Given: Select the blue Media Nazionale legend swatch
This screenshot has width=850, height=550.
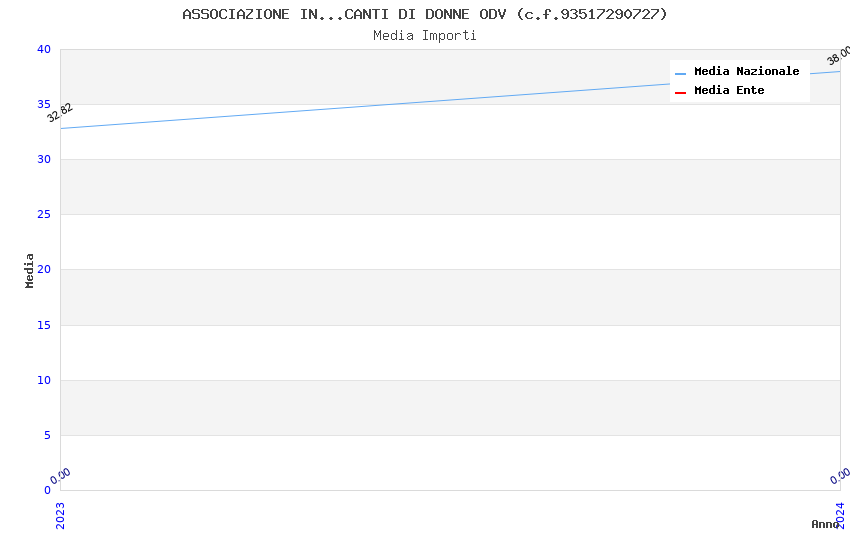Looking at the screenshot, I should (x=680, y=73).
